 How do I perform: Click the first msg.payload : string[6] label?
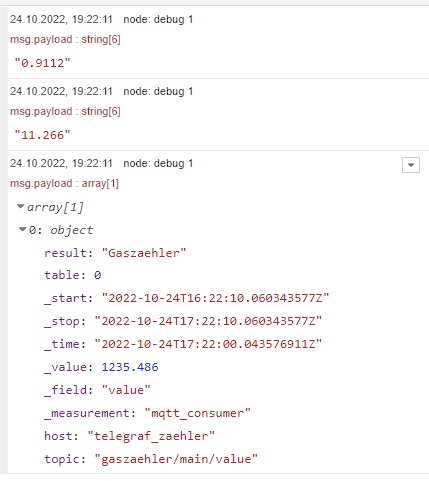65,39
